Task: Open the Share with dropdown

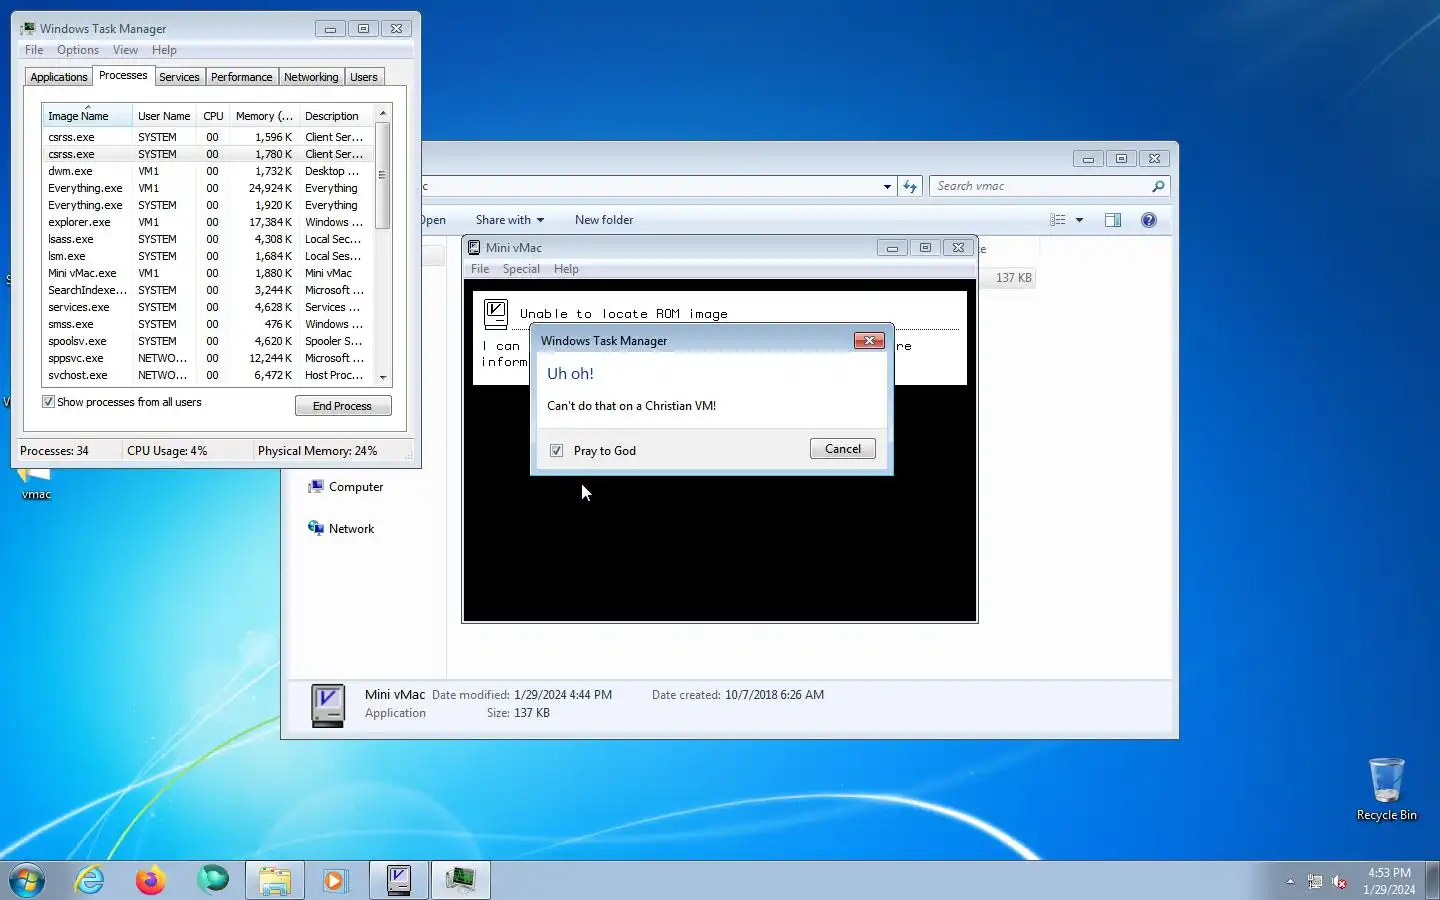Action: tap(510, 220)
